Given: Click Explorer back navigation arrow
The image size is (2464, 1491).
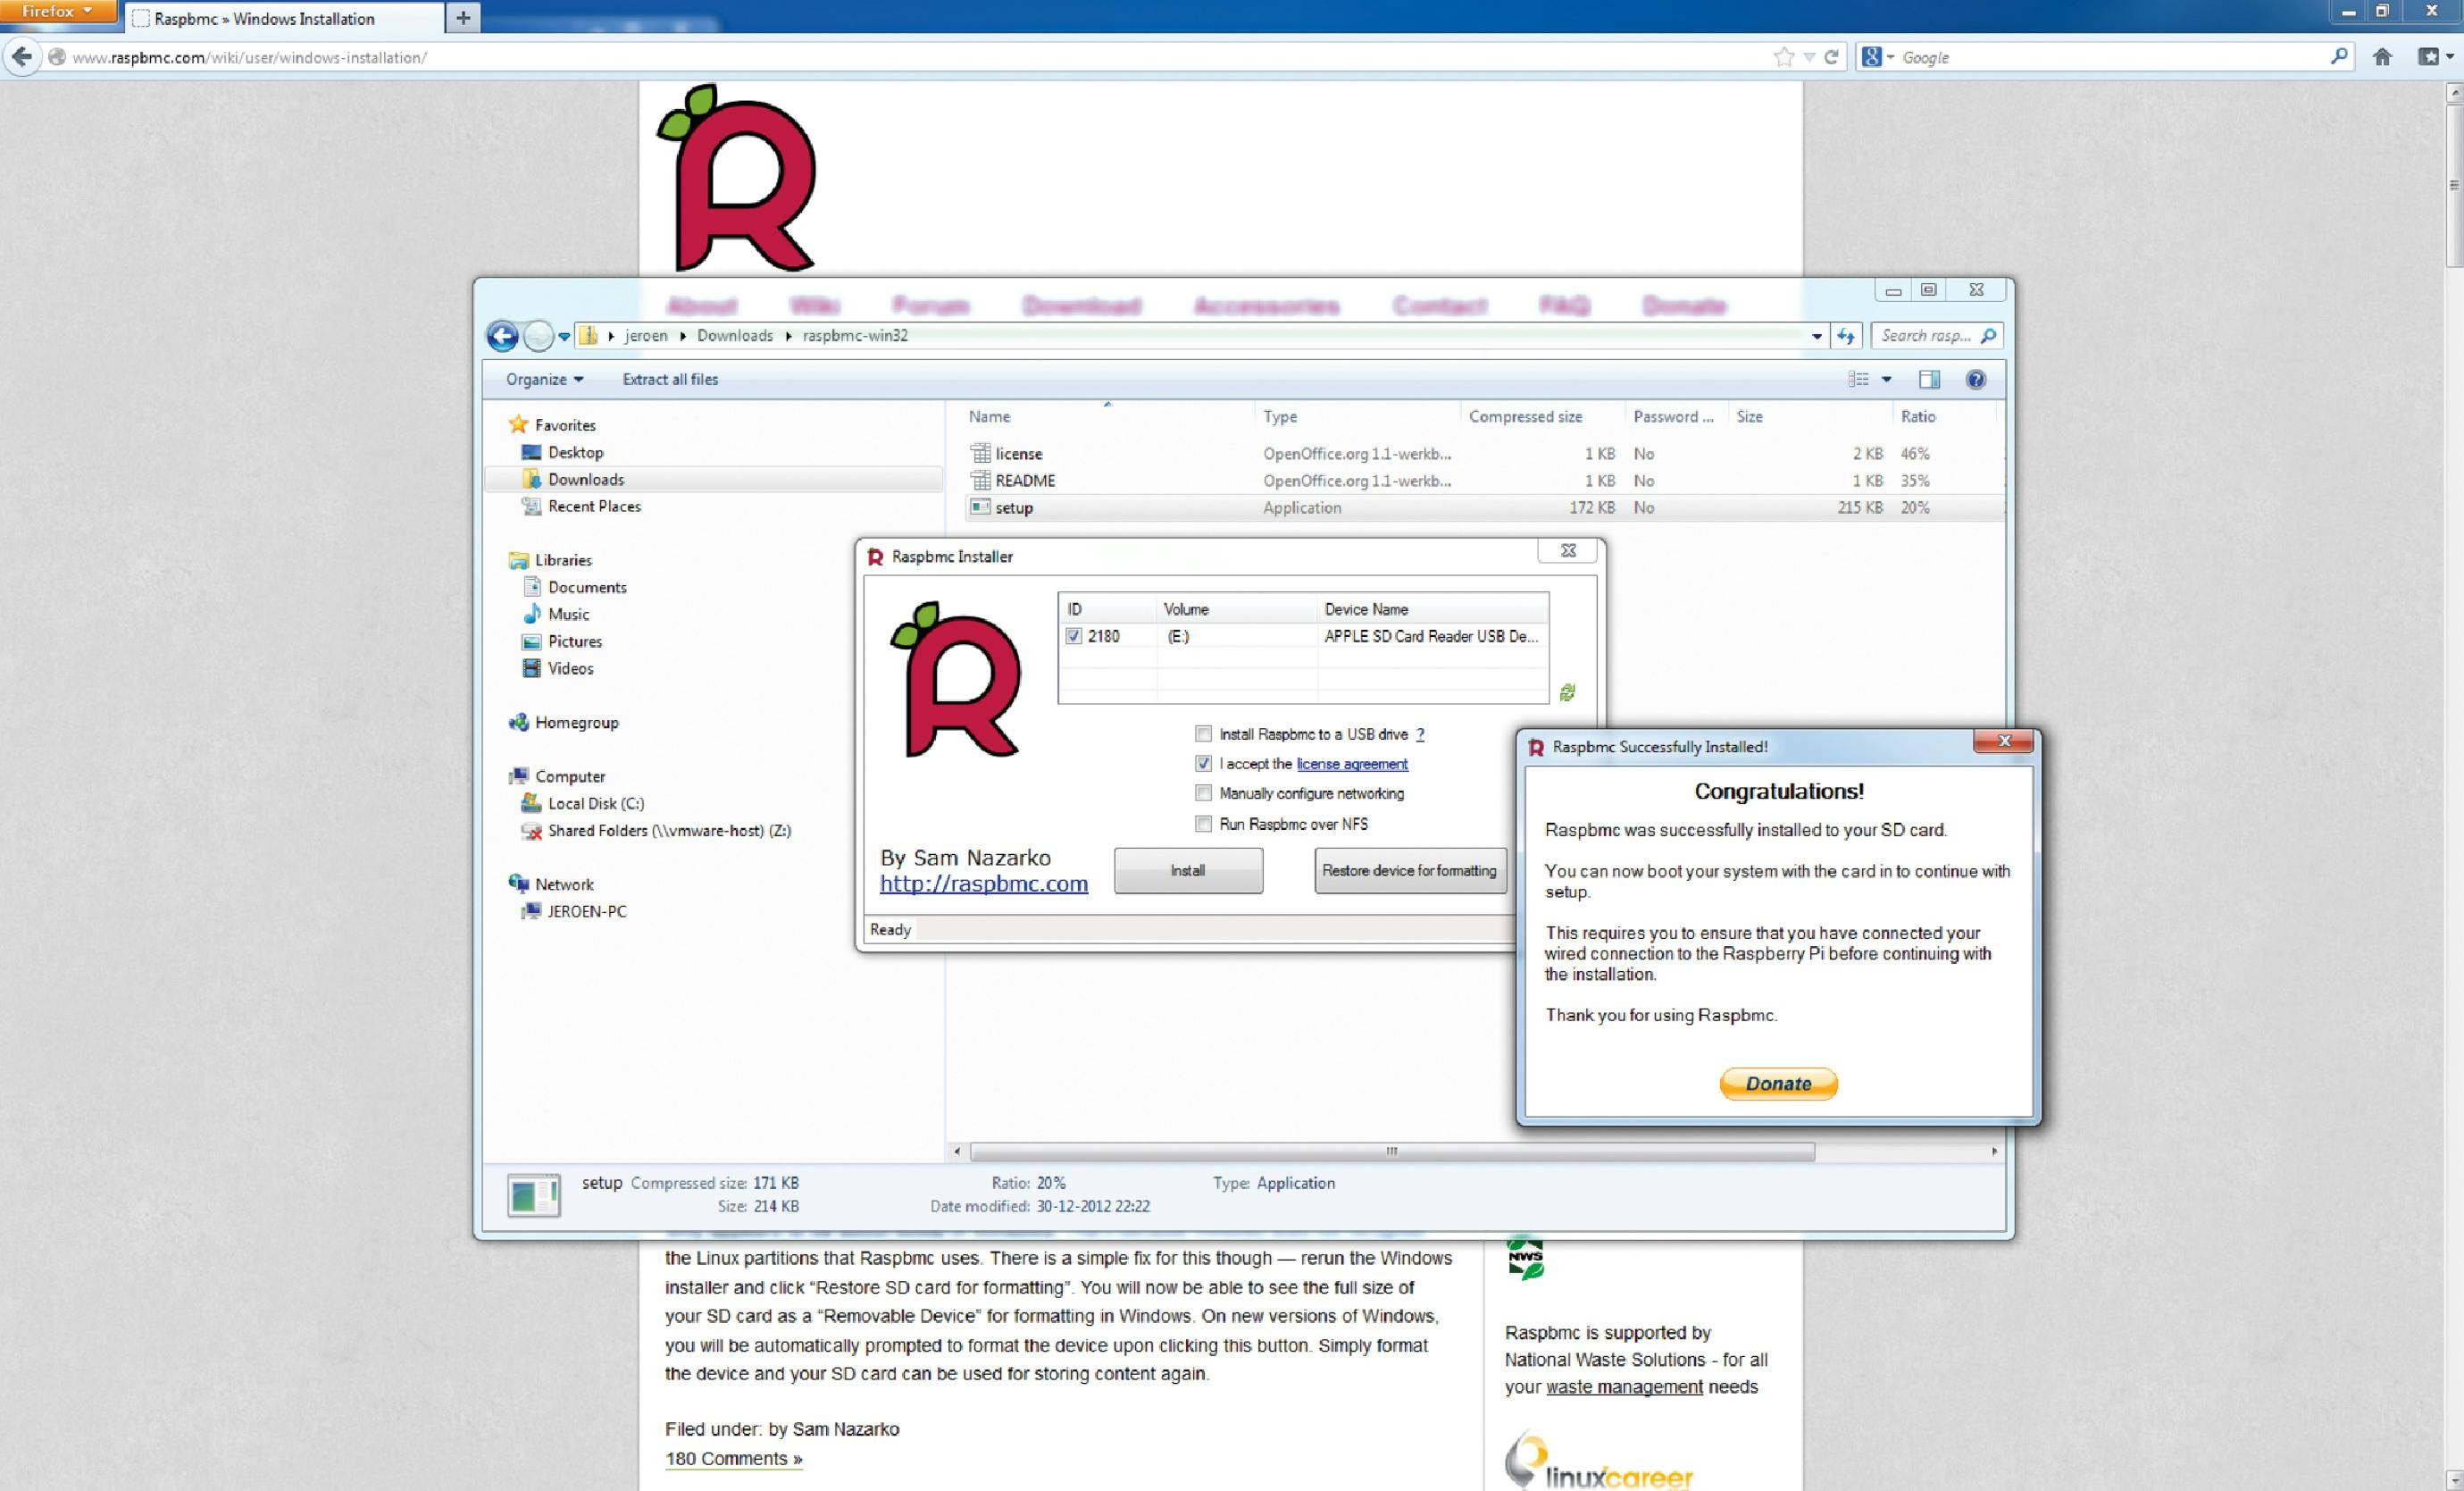Looking at the screenshot, I should [503, 336].
